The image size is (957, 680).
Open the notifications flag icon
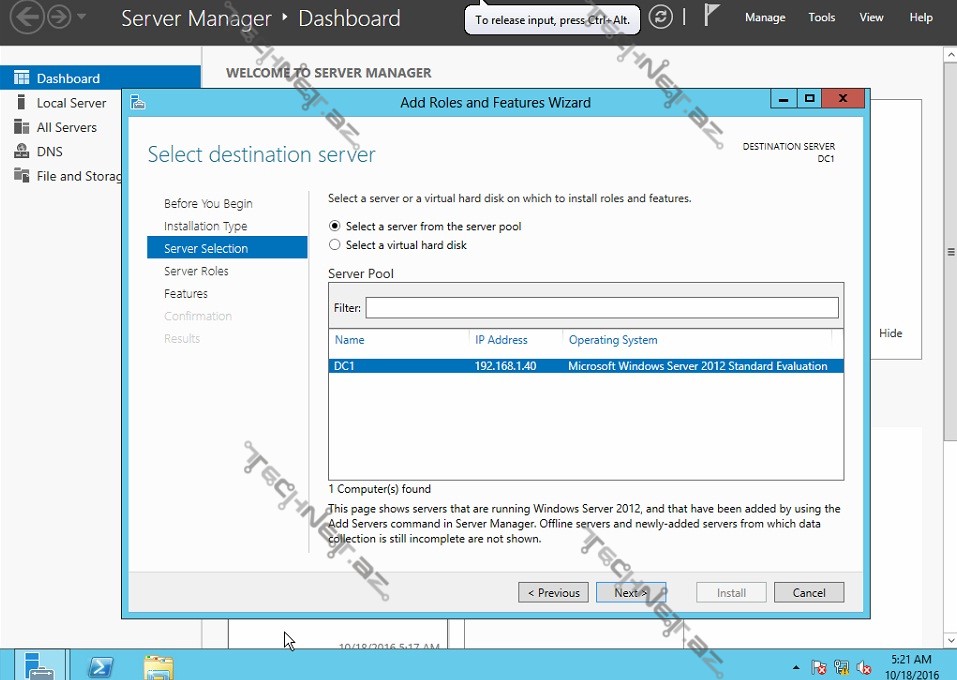point(712,16)
